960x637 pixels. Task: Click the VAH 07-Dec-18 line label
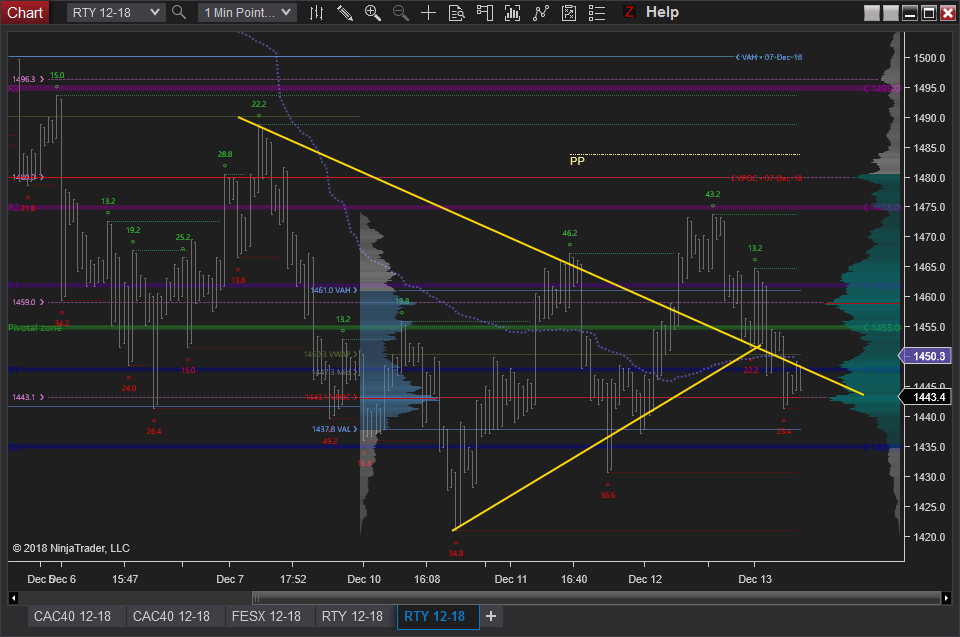[x=769, y=57]
